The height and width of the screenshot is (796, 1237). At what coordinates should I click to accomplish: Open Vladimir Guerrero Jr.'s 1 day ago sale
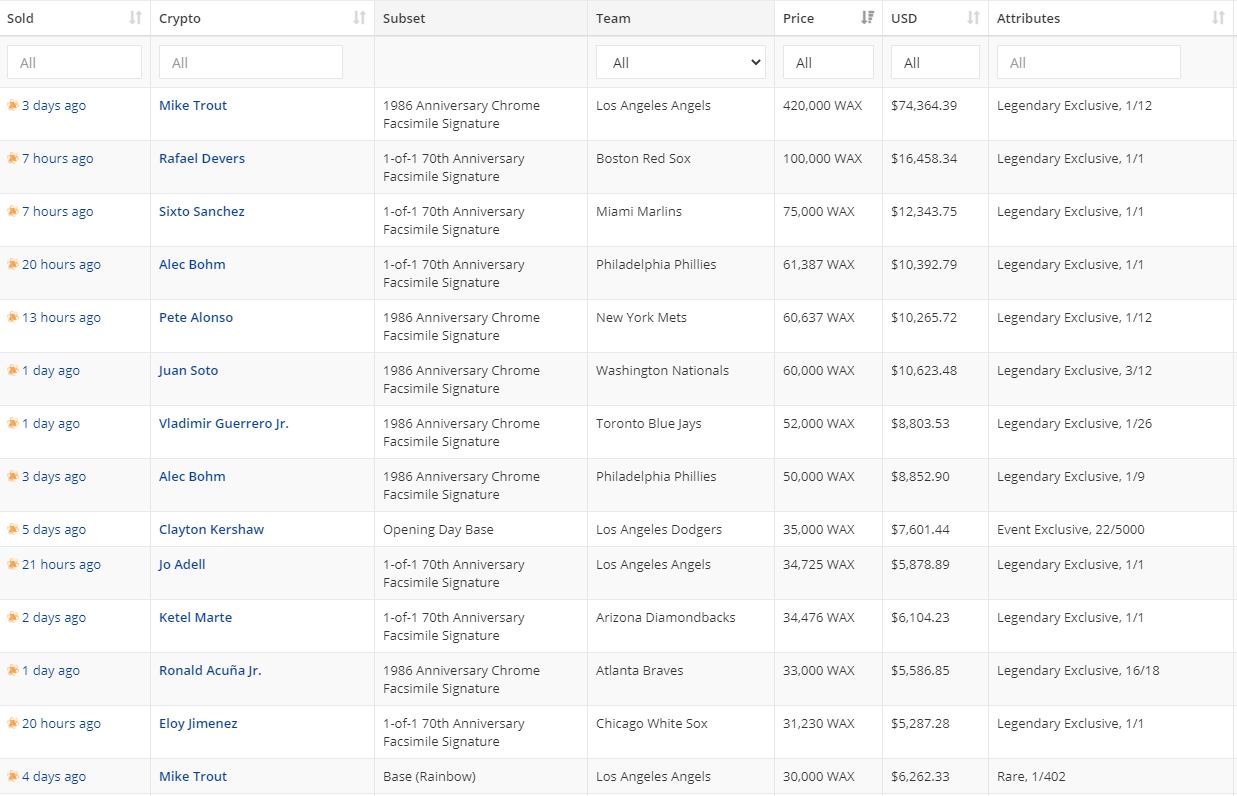pyautogui.click(x=50, y=423)
